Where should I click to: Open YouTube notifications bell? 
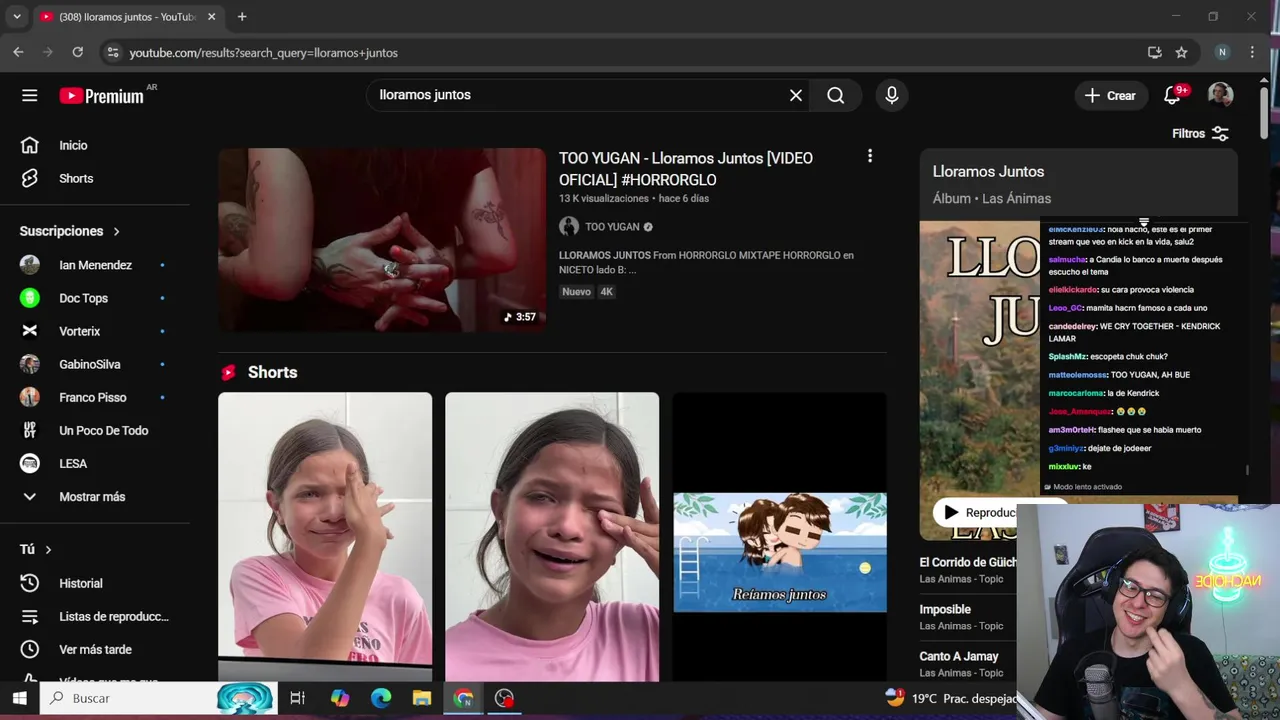coord(1173,95)
